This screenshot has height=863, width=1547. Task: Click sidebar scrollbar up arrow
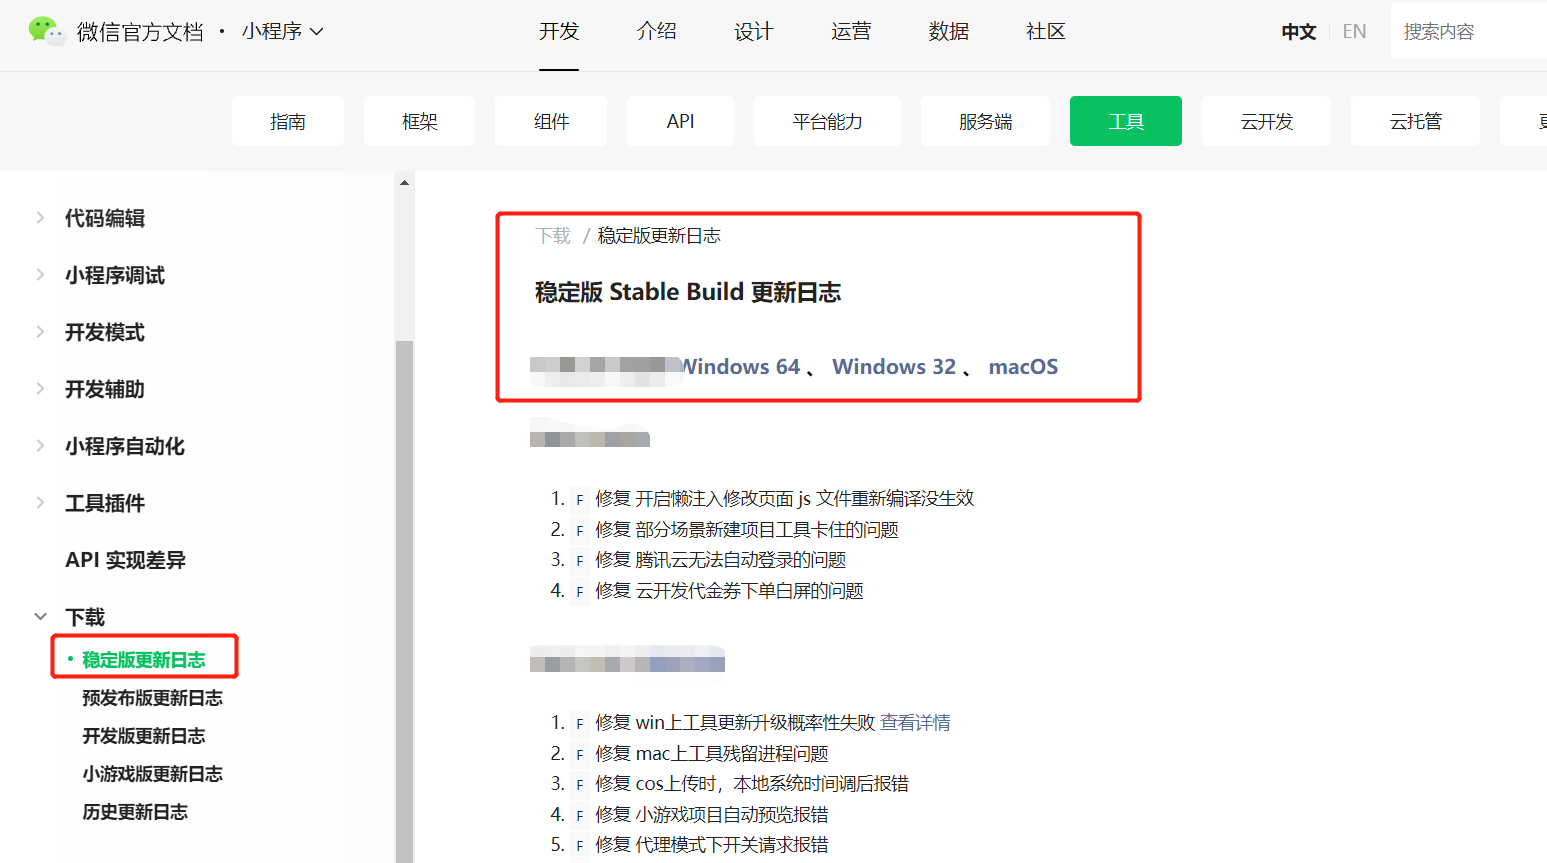(x=404, y=182)
